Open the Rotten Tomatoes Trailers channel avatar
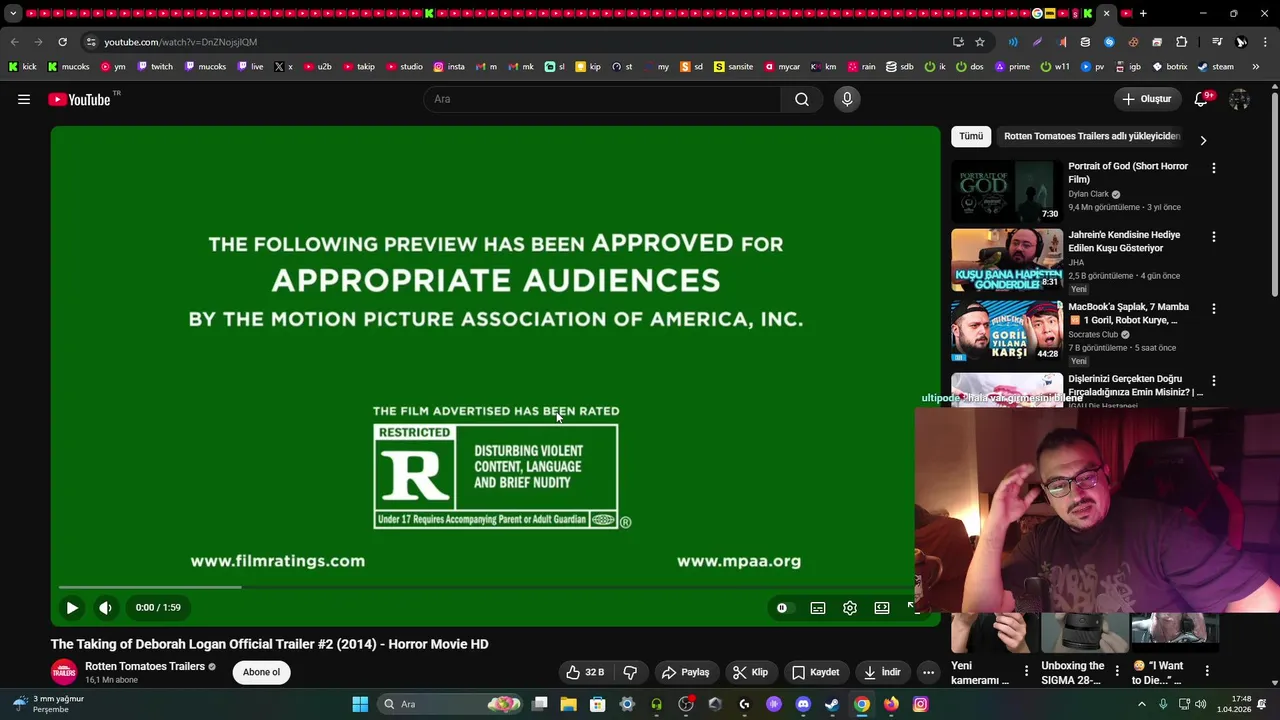The width and height of the screenshot is (1280, 720). [x=64, y=672]
